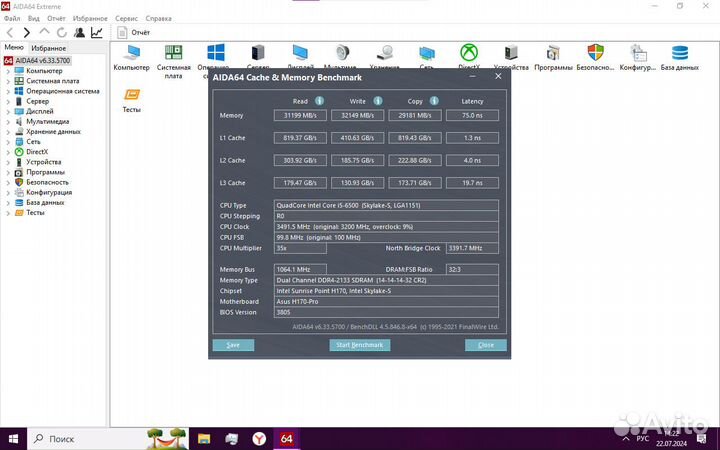This screenshot has height=450, width=720.
Task: Select Безопасность in the tree
Action: click(x=47, y=182)
